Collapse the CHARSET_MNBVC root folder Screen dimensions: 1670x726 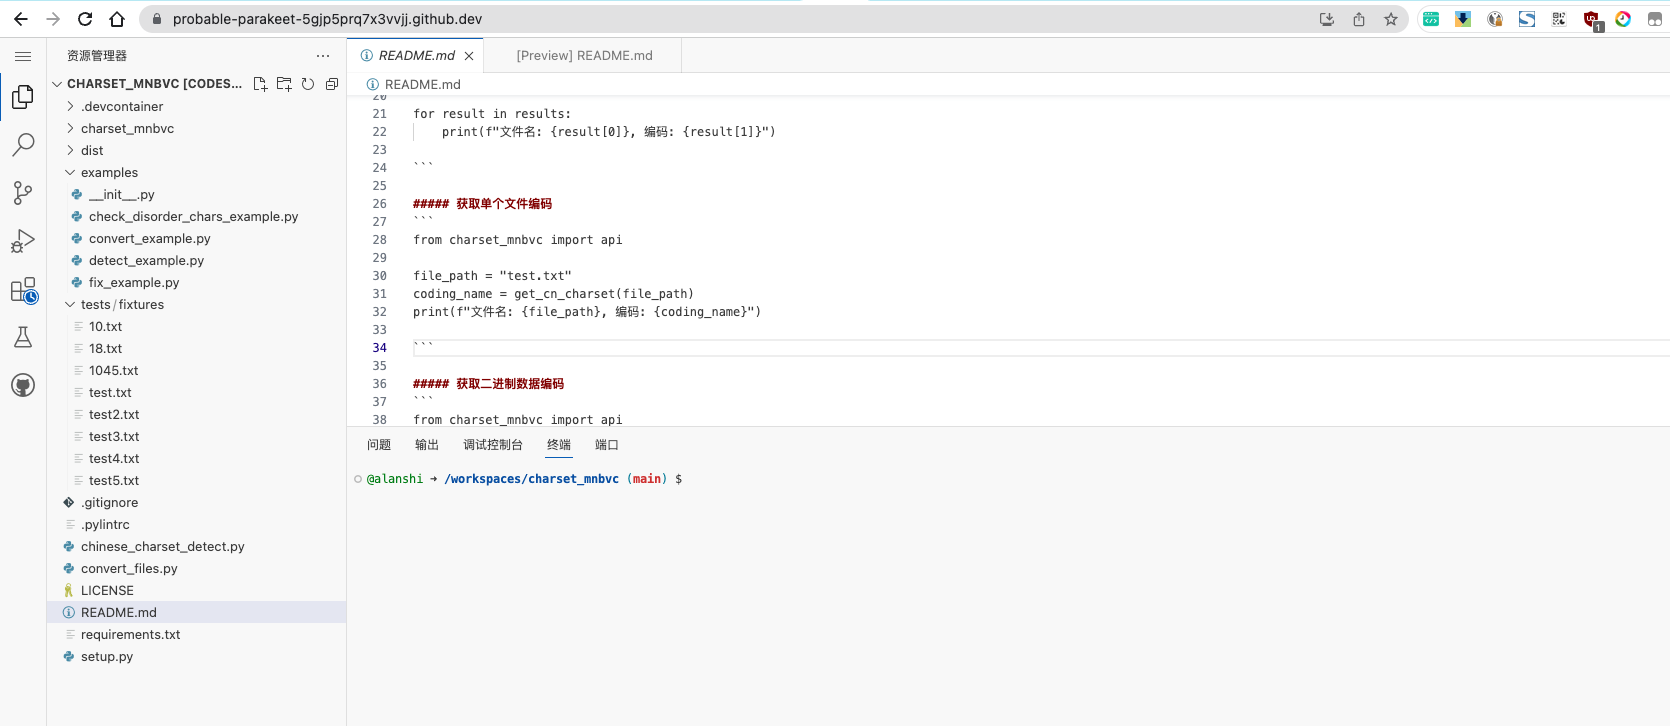(58, 84)
